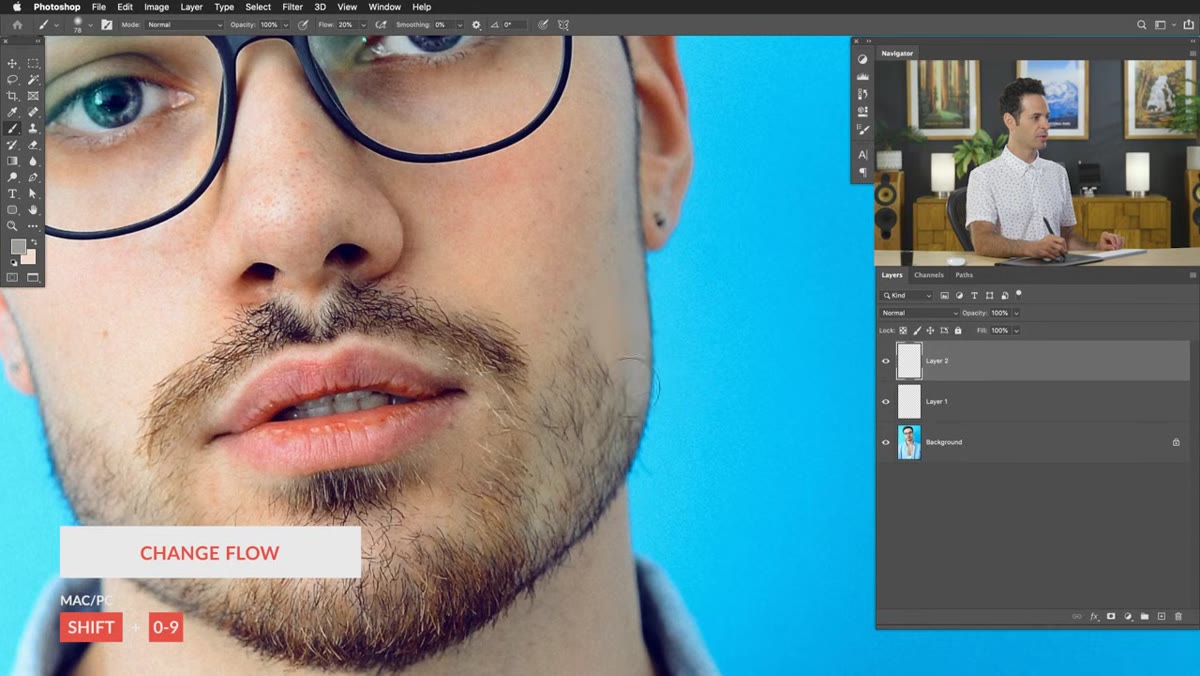The height and width of the screenshot is (676, 1200).
Task: Hide Layer 1 visibility eye
Action: pos(885,402)
